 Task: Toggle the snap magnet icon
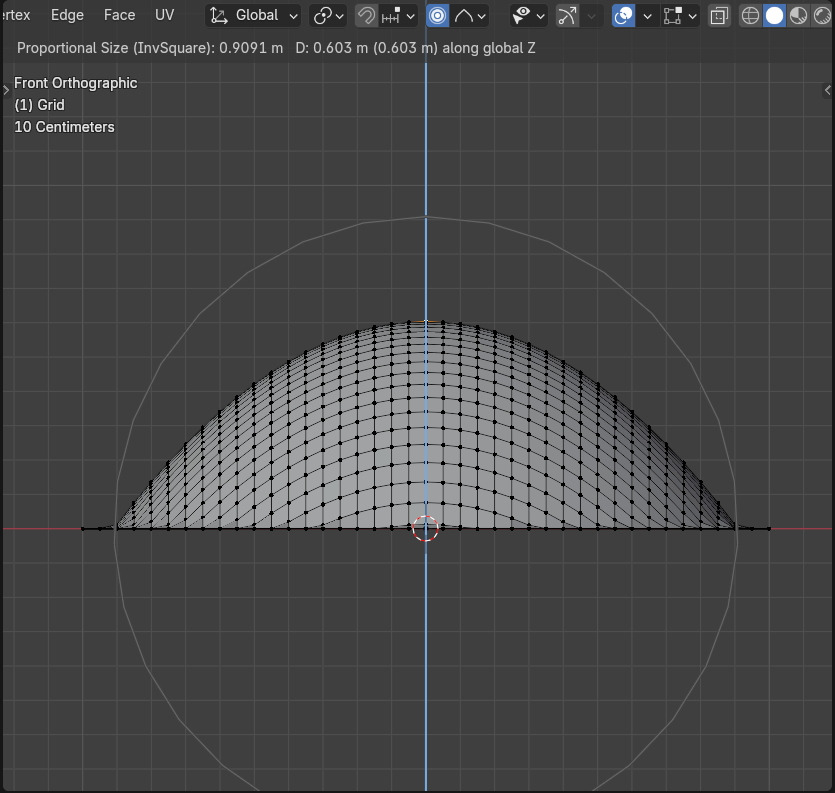click(x=366, y=15)
